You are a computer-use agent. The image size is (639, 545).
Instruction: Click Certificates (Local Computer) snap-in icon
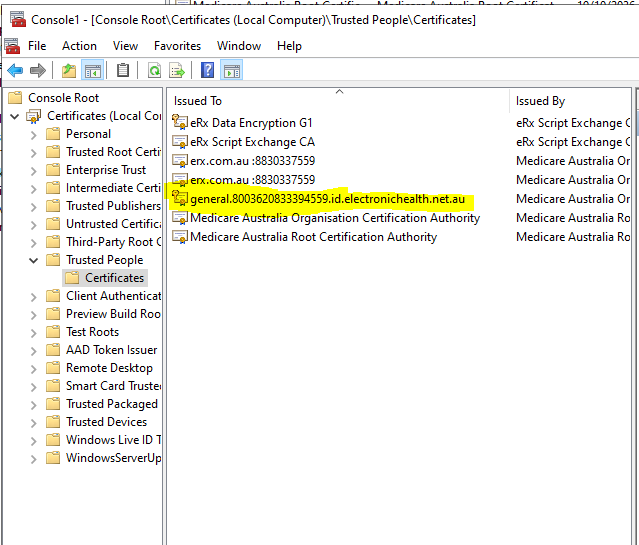pos(34,116)
